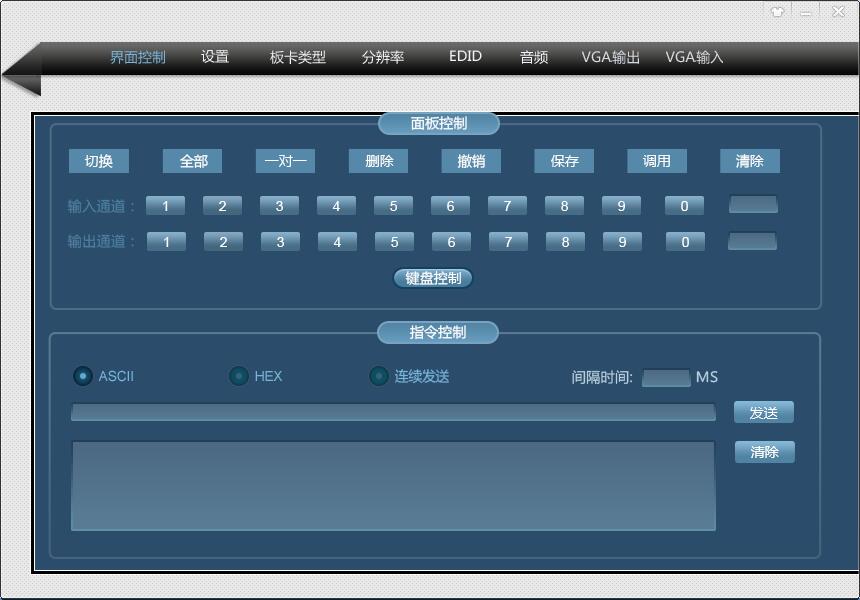Click the 撤销 undo button

coord(470,161)
